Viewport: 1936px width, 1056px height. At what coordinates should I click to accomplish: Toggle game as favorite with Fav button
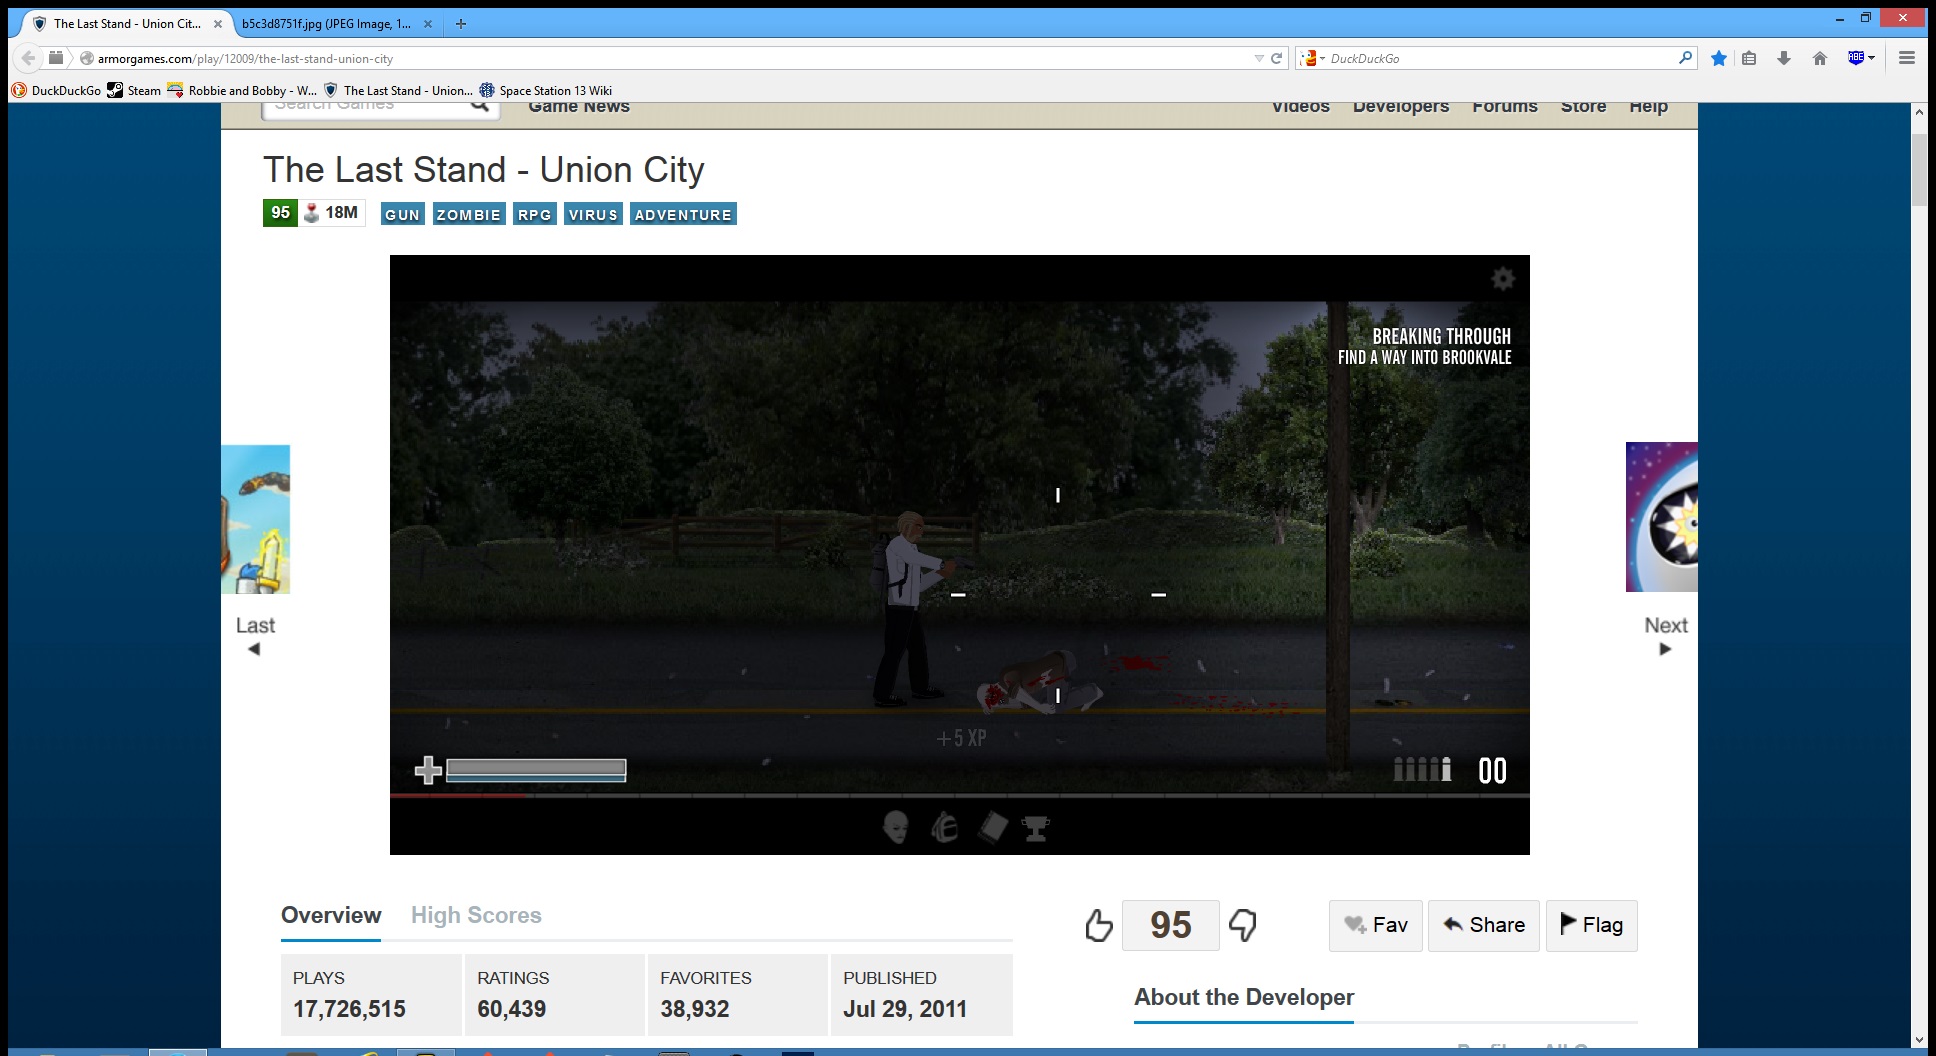(1375, 925)
